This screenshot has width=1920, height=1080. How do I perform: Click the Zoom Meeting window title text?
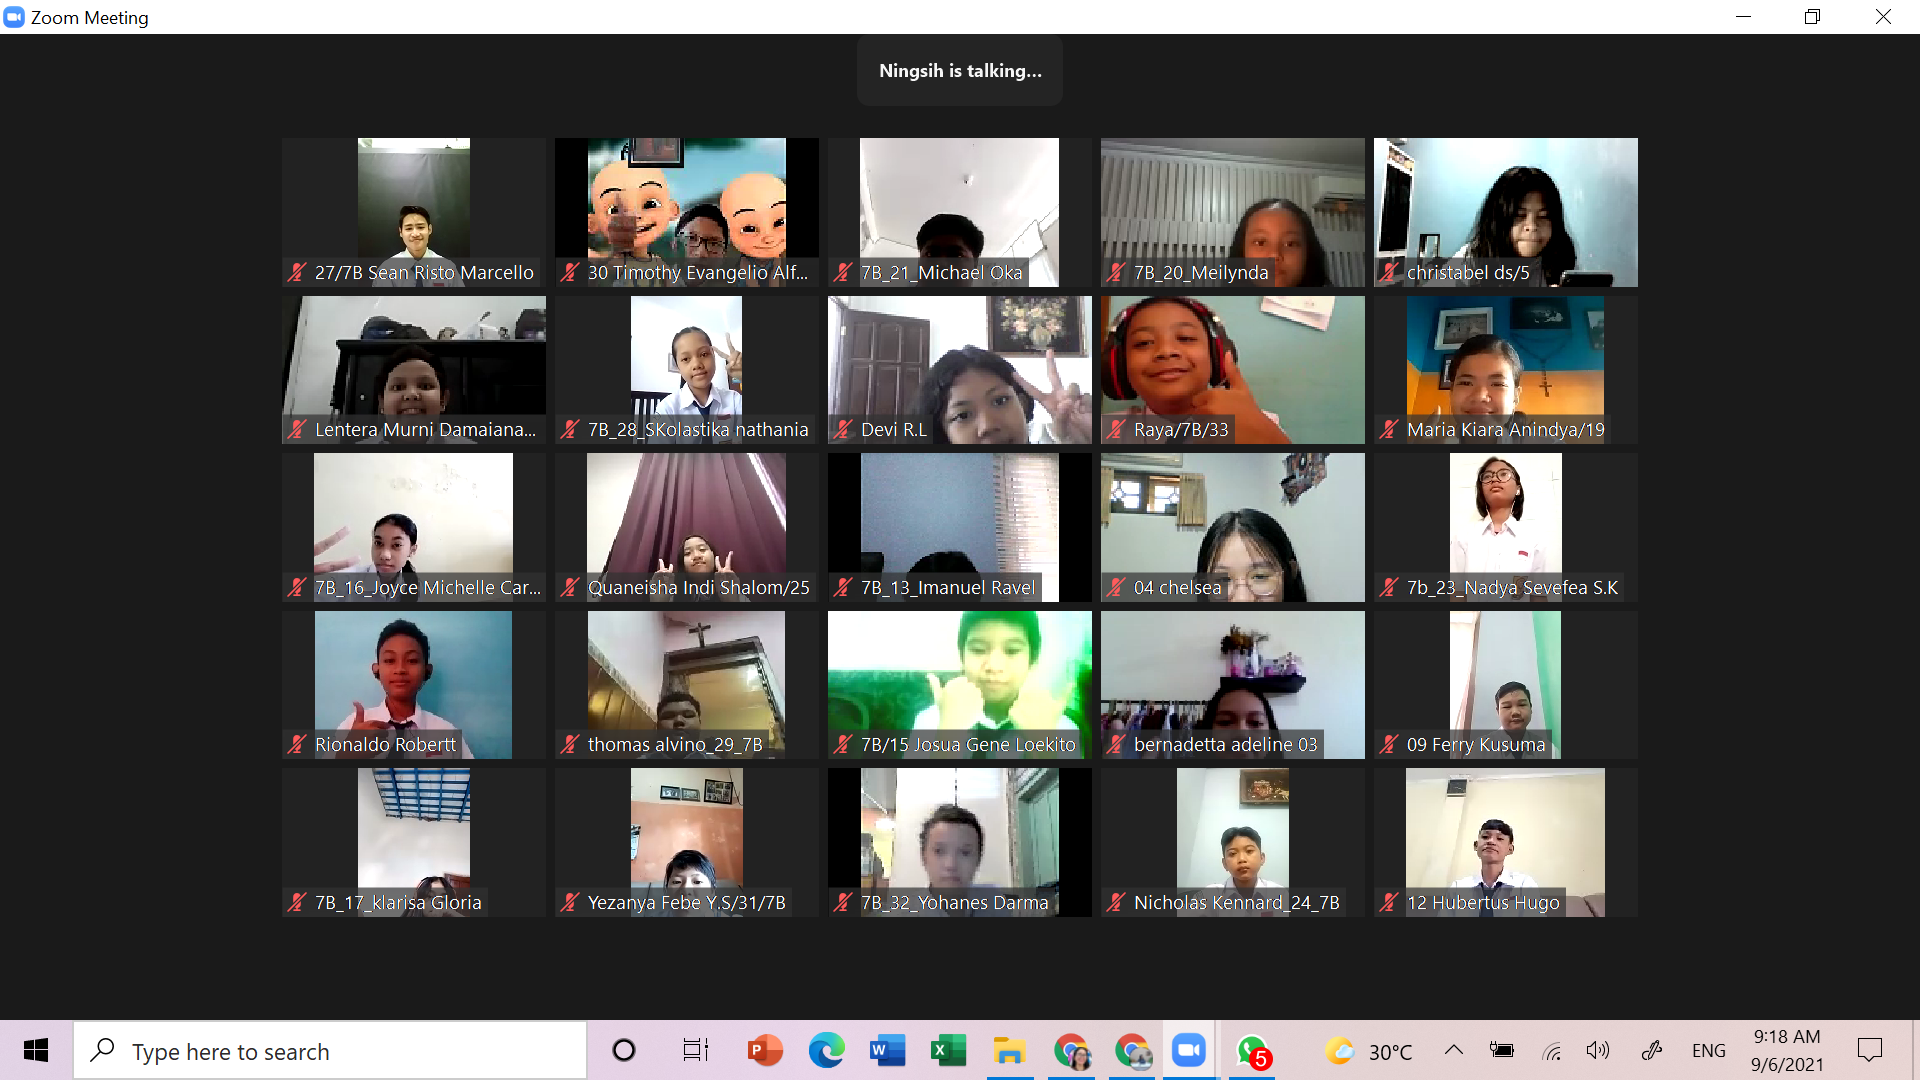(90, 18)
